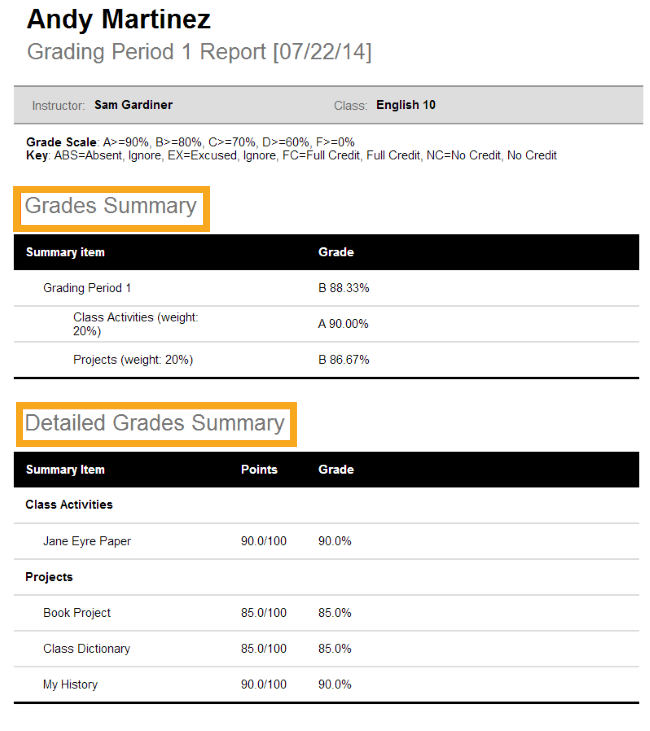The image size is (650, 731).
Task: Select the Jane Eyre Paper assignment
Action: (x=87, y=541)
